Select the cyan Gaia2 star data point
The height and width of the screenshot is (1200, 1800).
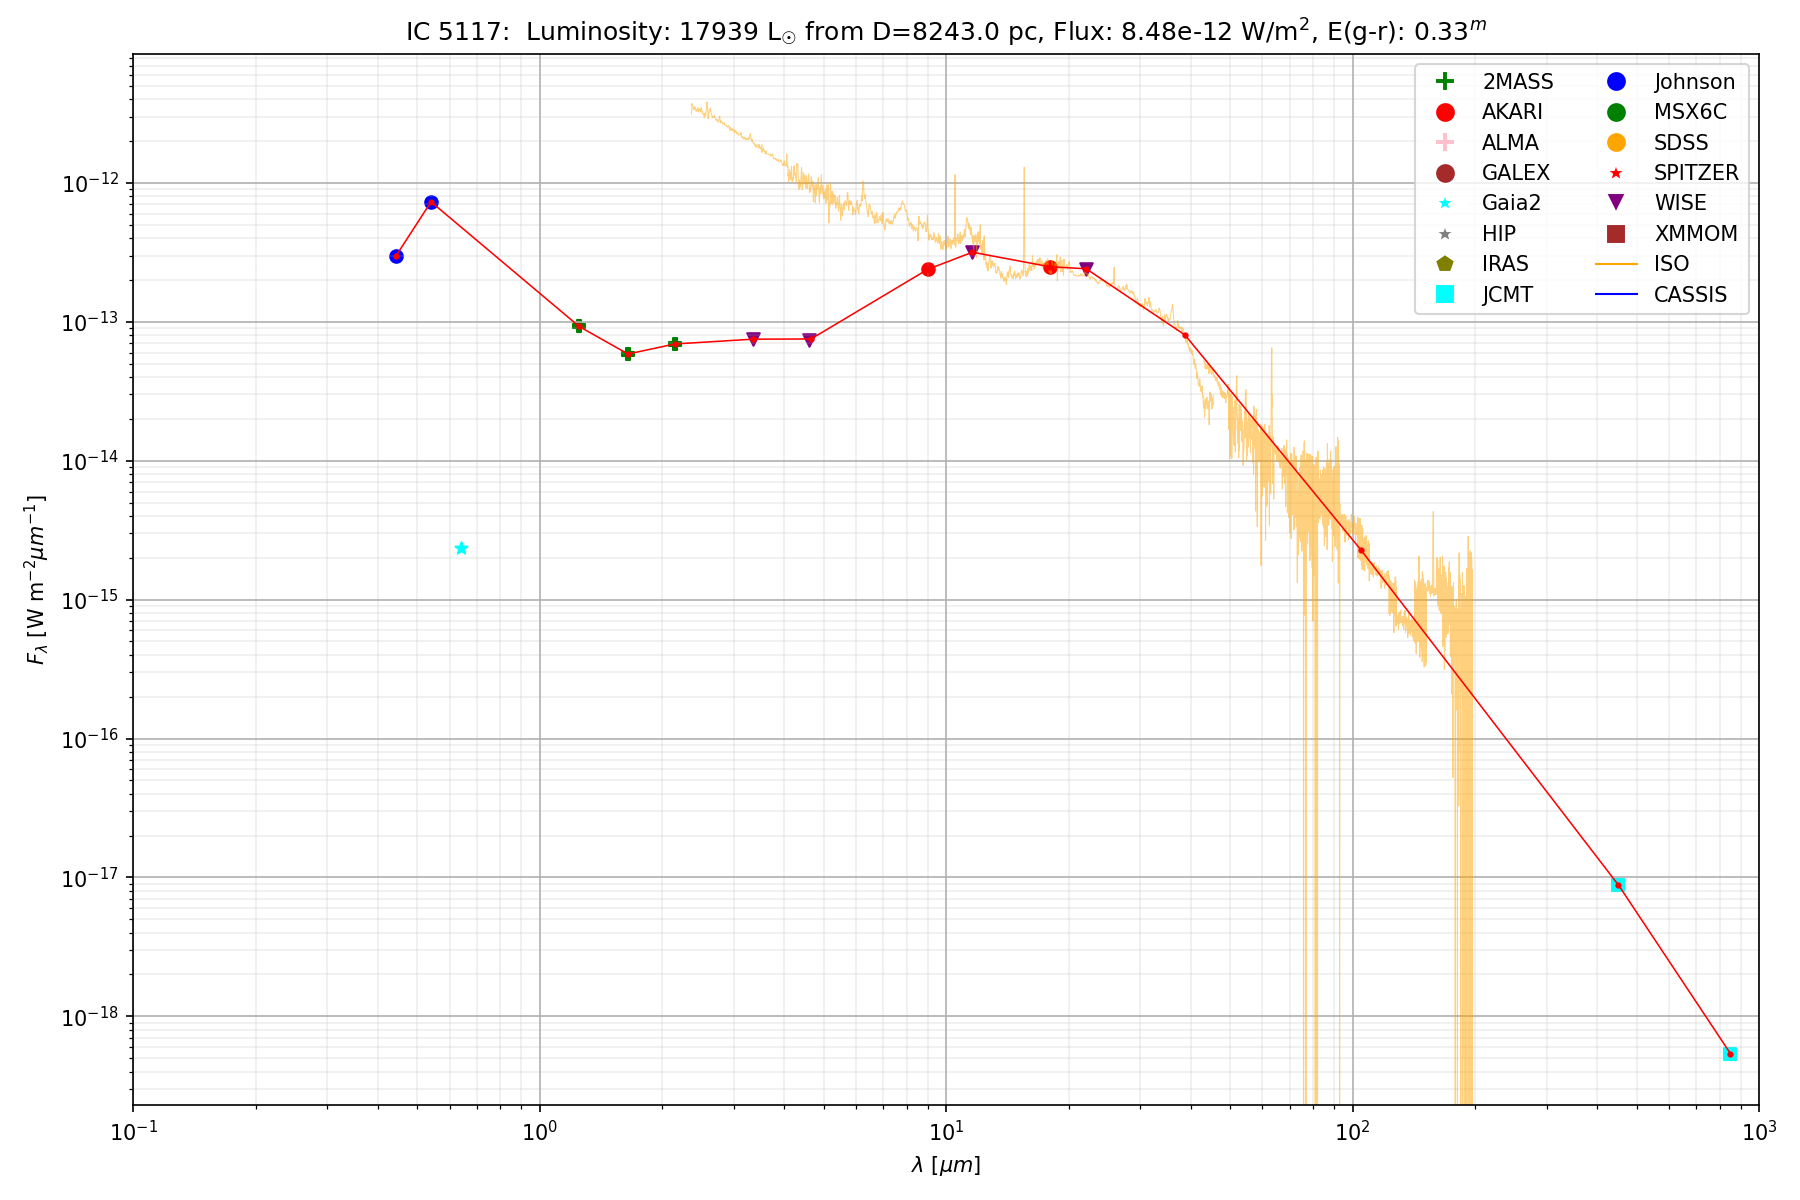[x=461, y=548]
